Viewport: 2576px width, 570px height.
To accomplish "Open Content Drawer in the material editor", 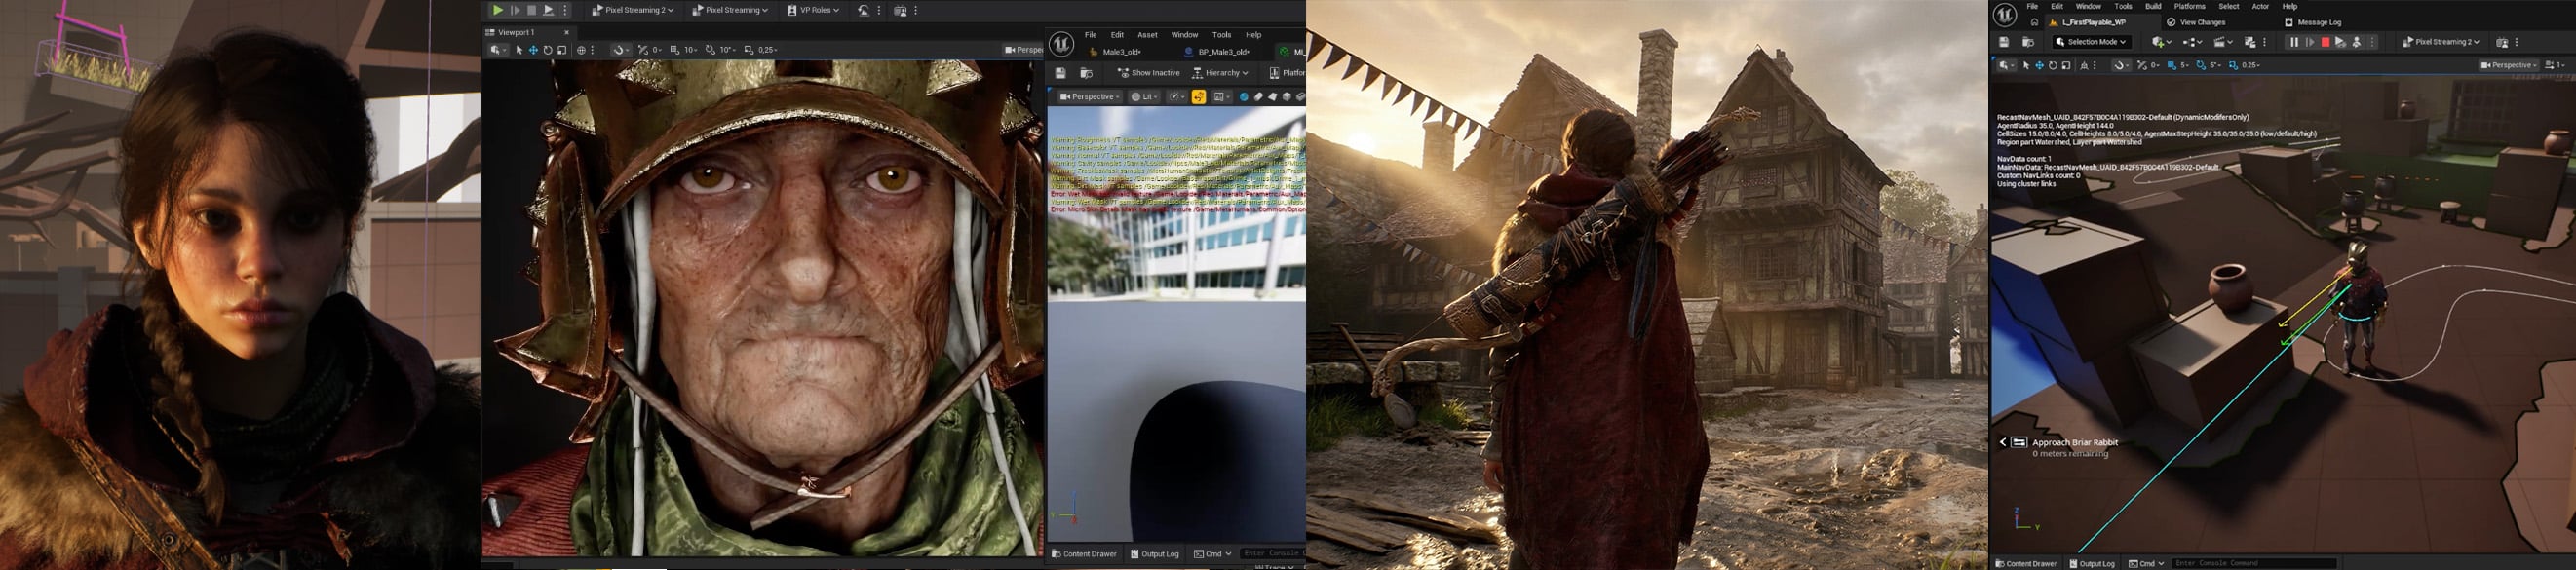I will [x=1084, y=553].
